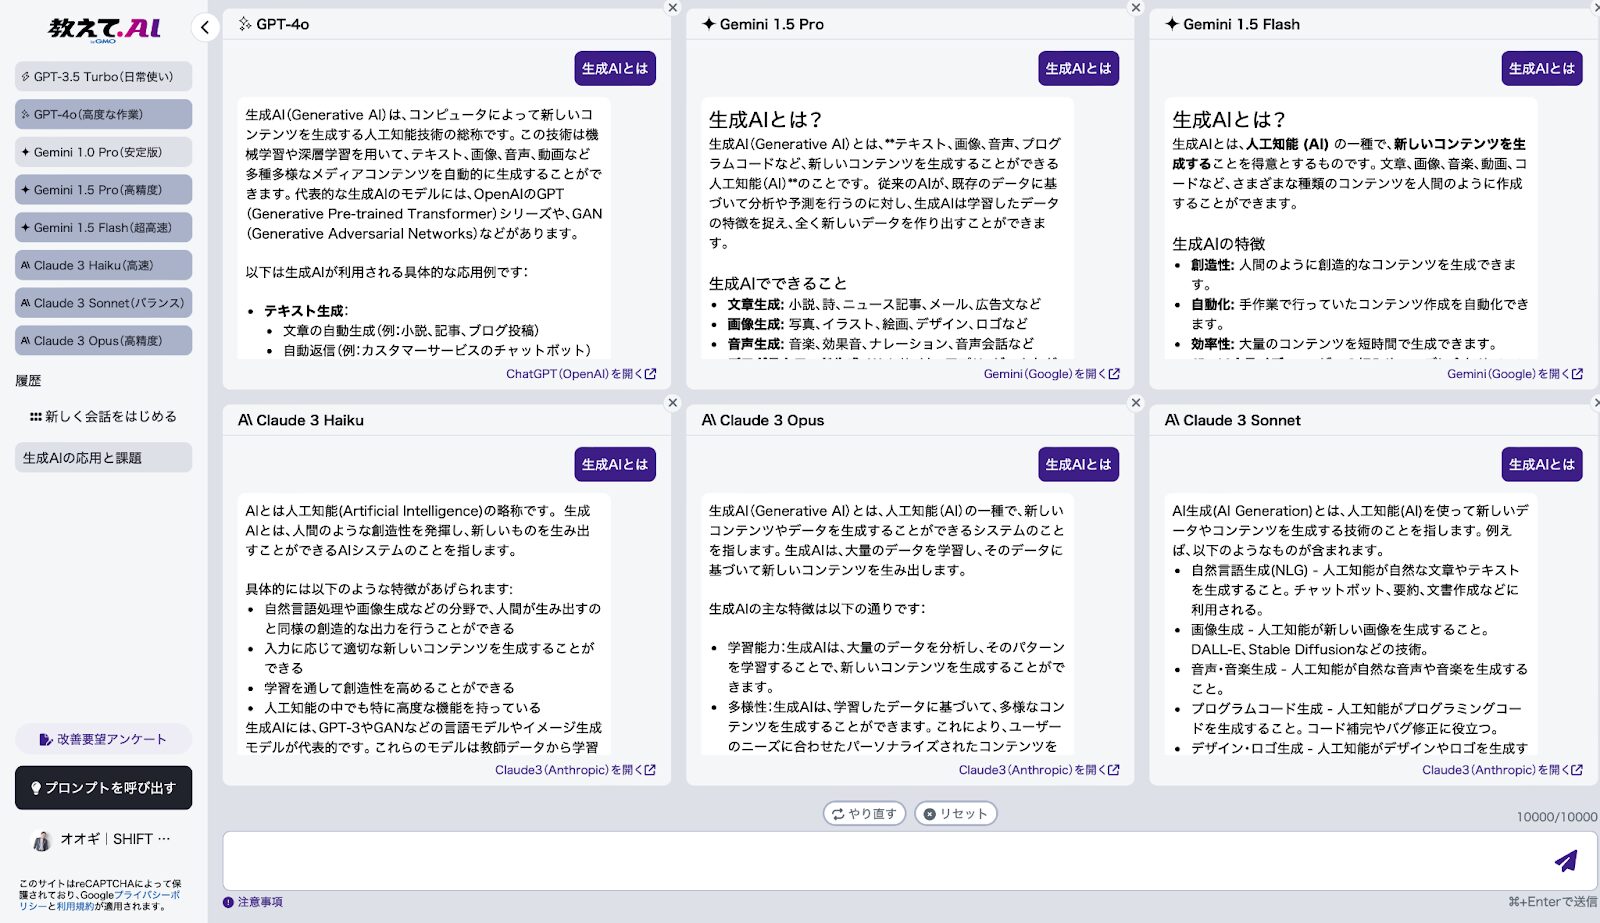Close the Claude 3 Opus panel
Screen dimensions: 1600x923
(1136, 403)
